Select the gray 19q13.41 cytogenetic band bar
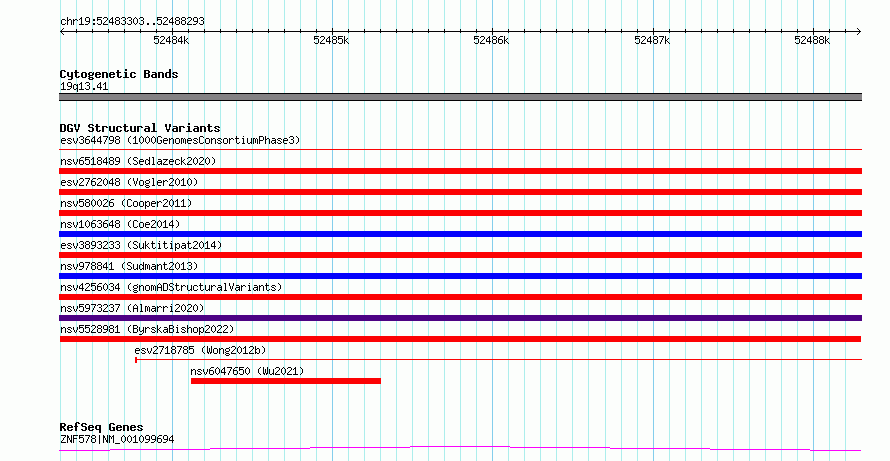890x461 pixels. (460, 97)
